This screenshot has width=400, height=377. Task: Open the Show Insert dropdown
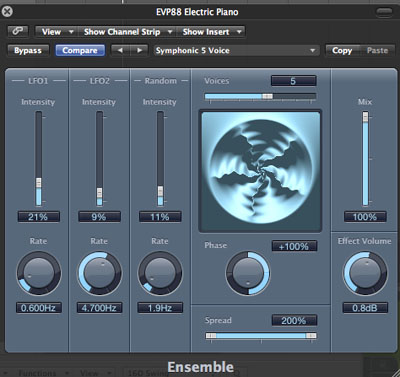[x=211, y=32]
